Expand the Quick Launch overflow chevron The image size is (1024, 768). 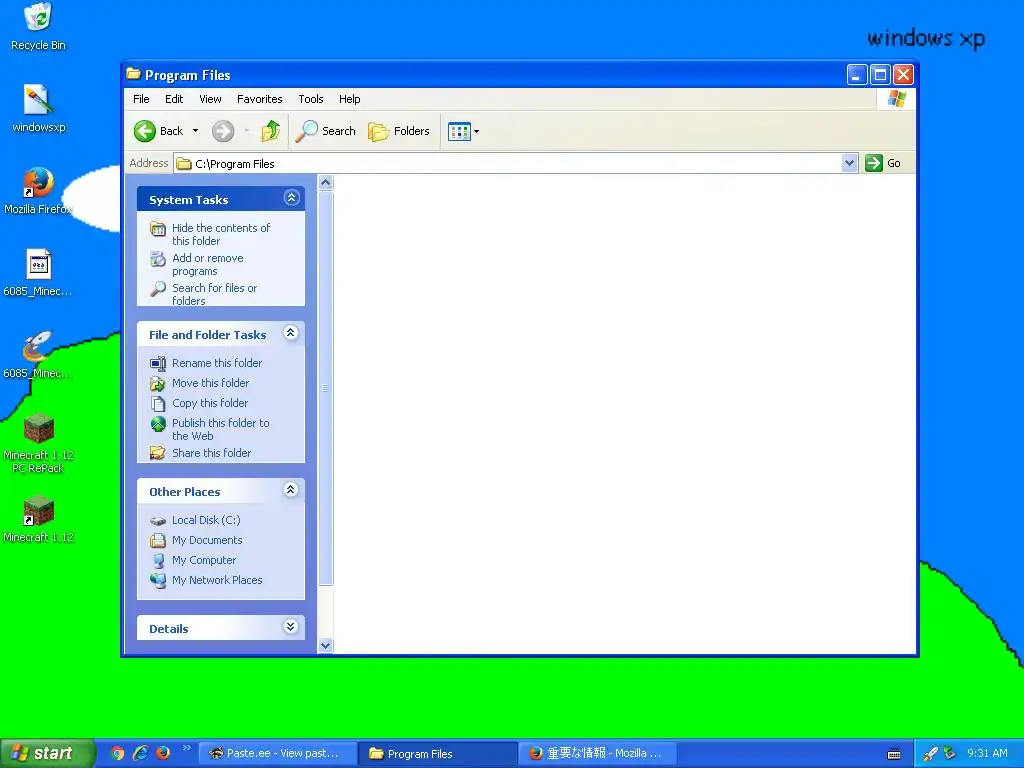[x=186, y=748]
